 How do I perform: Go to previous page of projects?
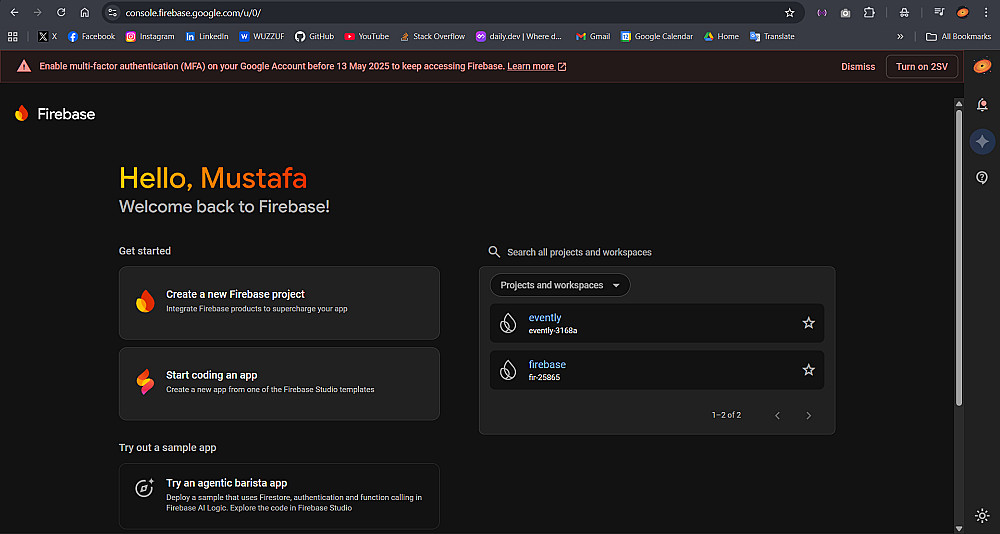(x=777, y=415)
